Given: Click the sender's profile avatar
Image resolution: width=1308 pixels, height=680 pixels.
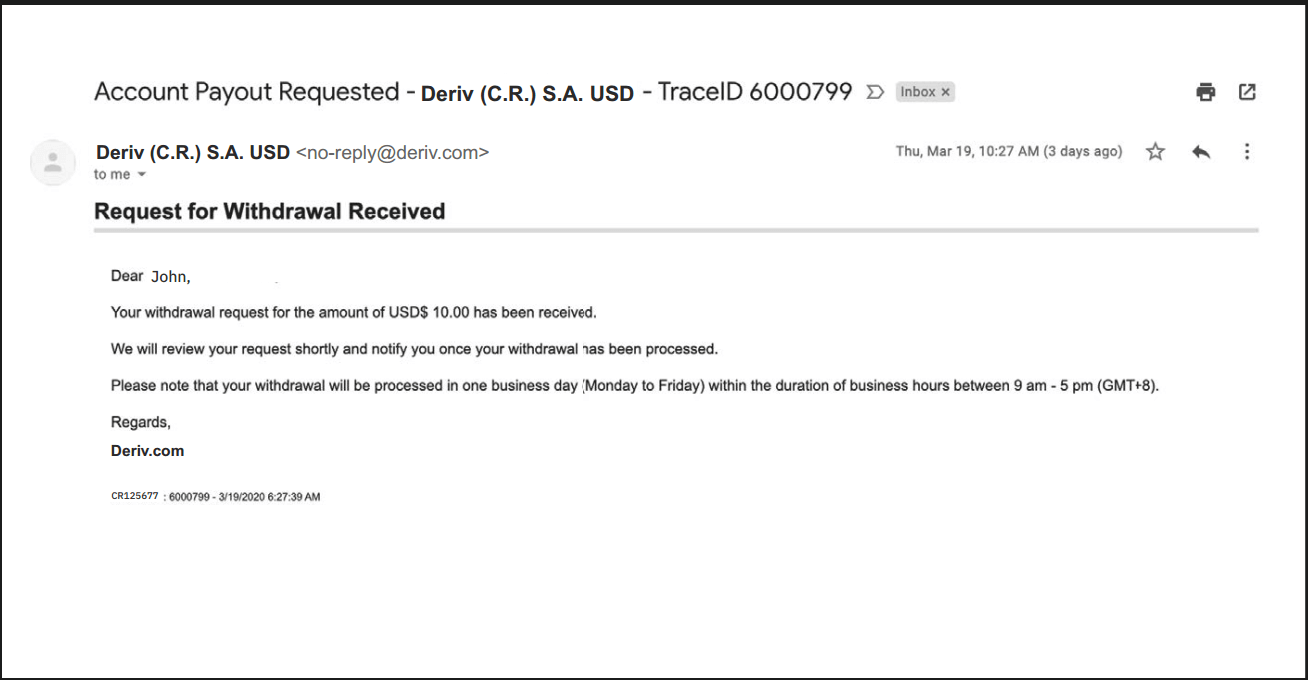Looking at the screenshot, I should click(x=53, y=162).
